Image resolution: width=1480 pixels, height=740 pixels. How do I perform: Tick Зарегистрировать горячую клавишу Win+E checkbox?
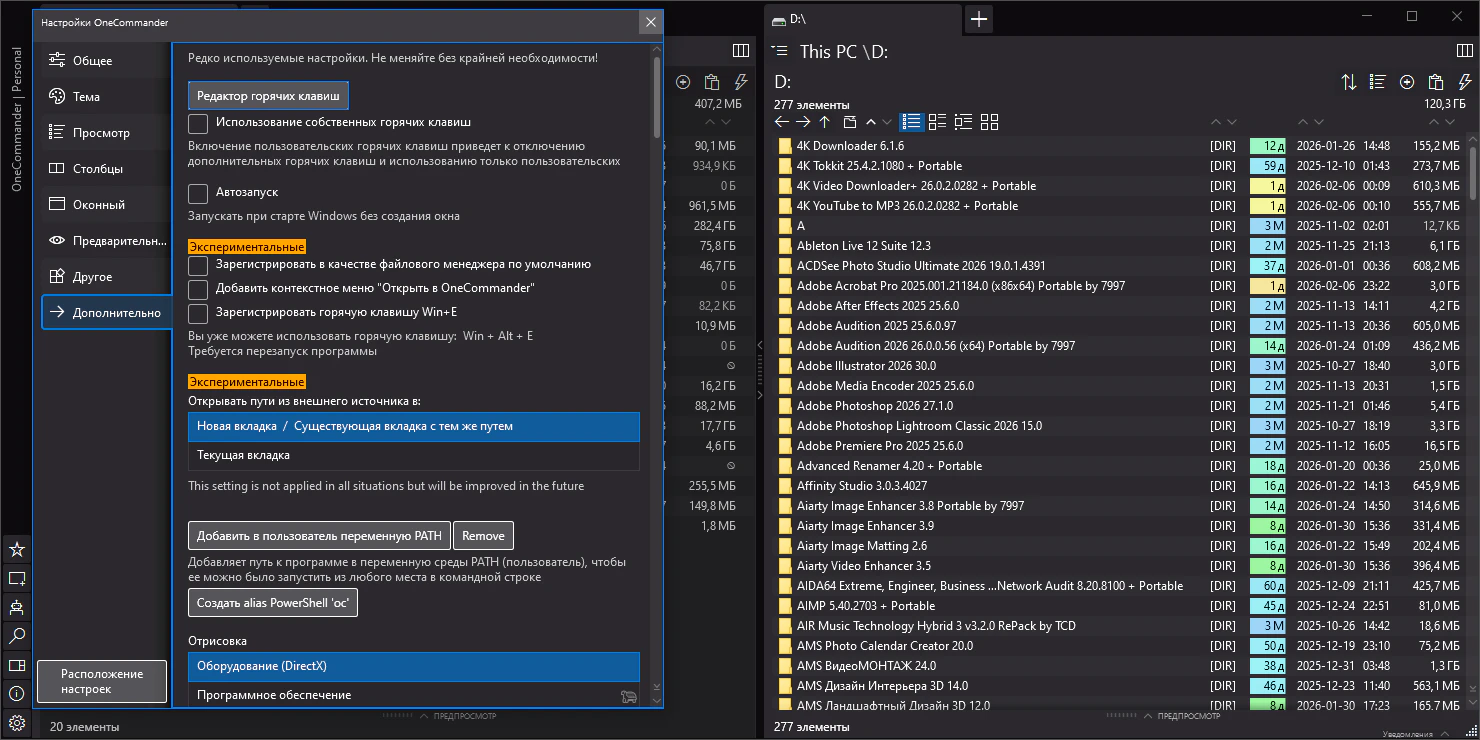[198, 313]
